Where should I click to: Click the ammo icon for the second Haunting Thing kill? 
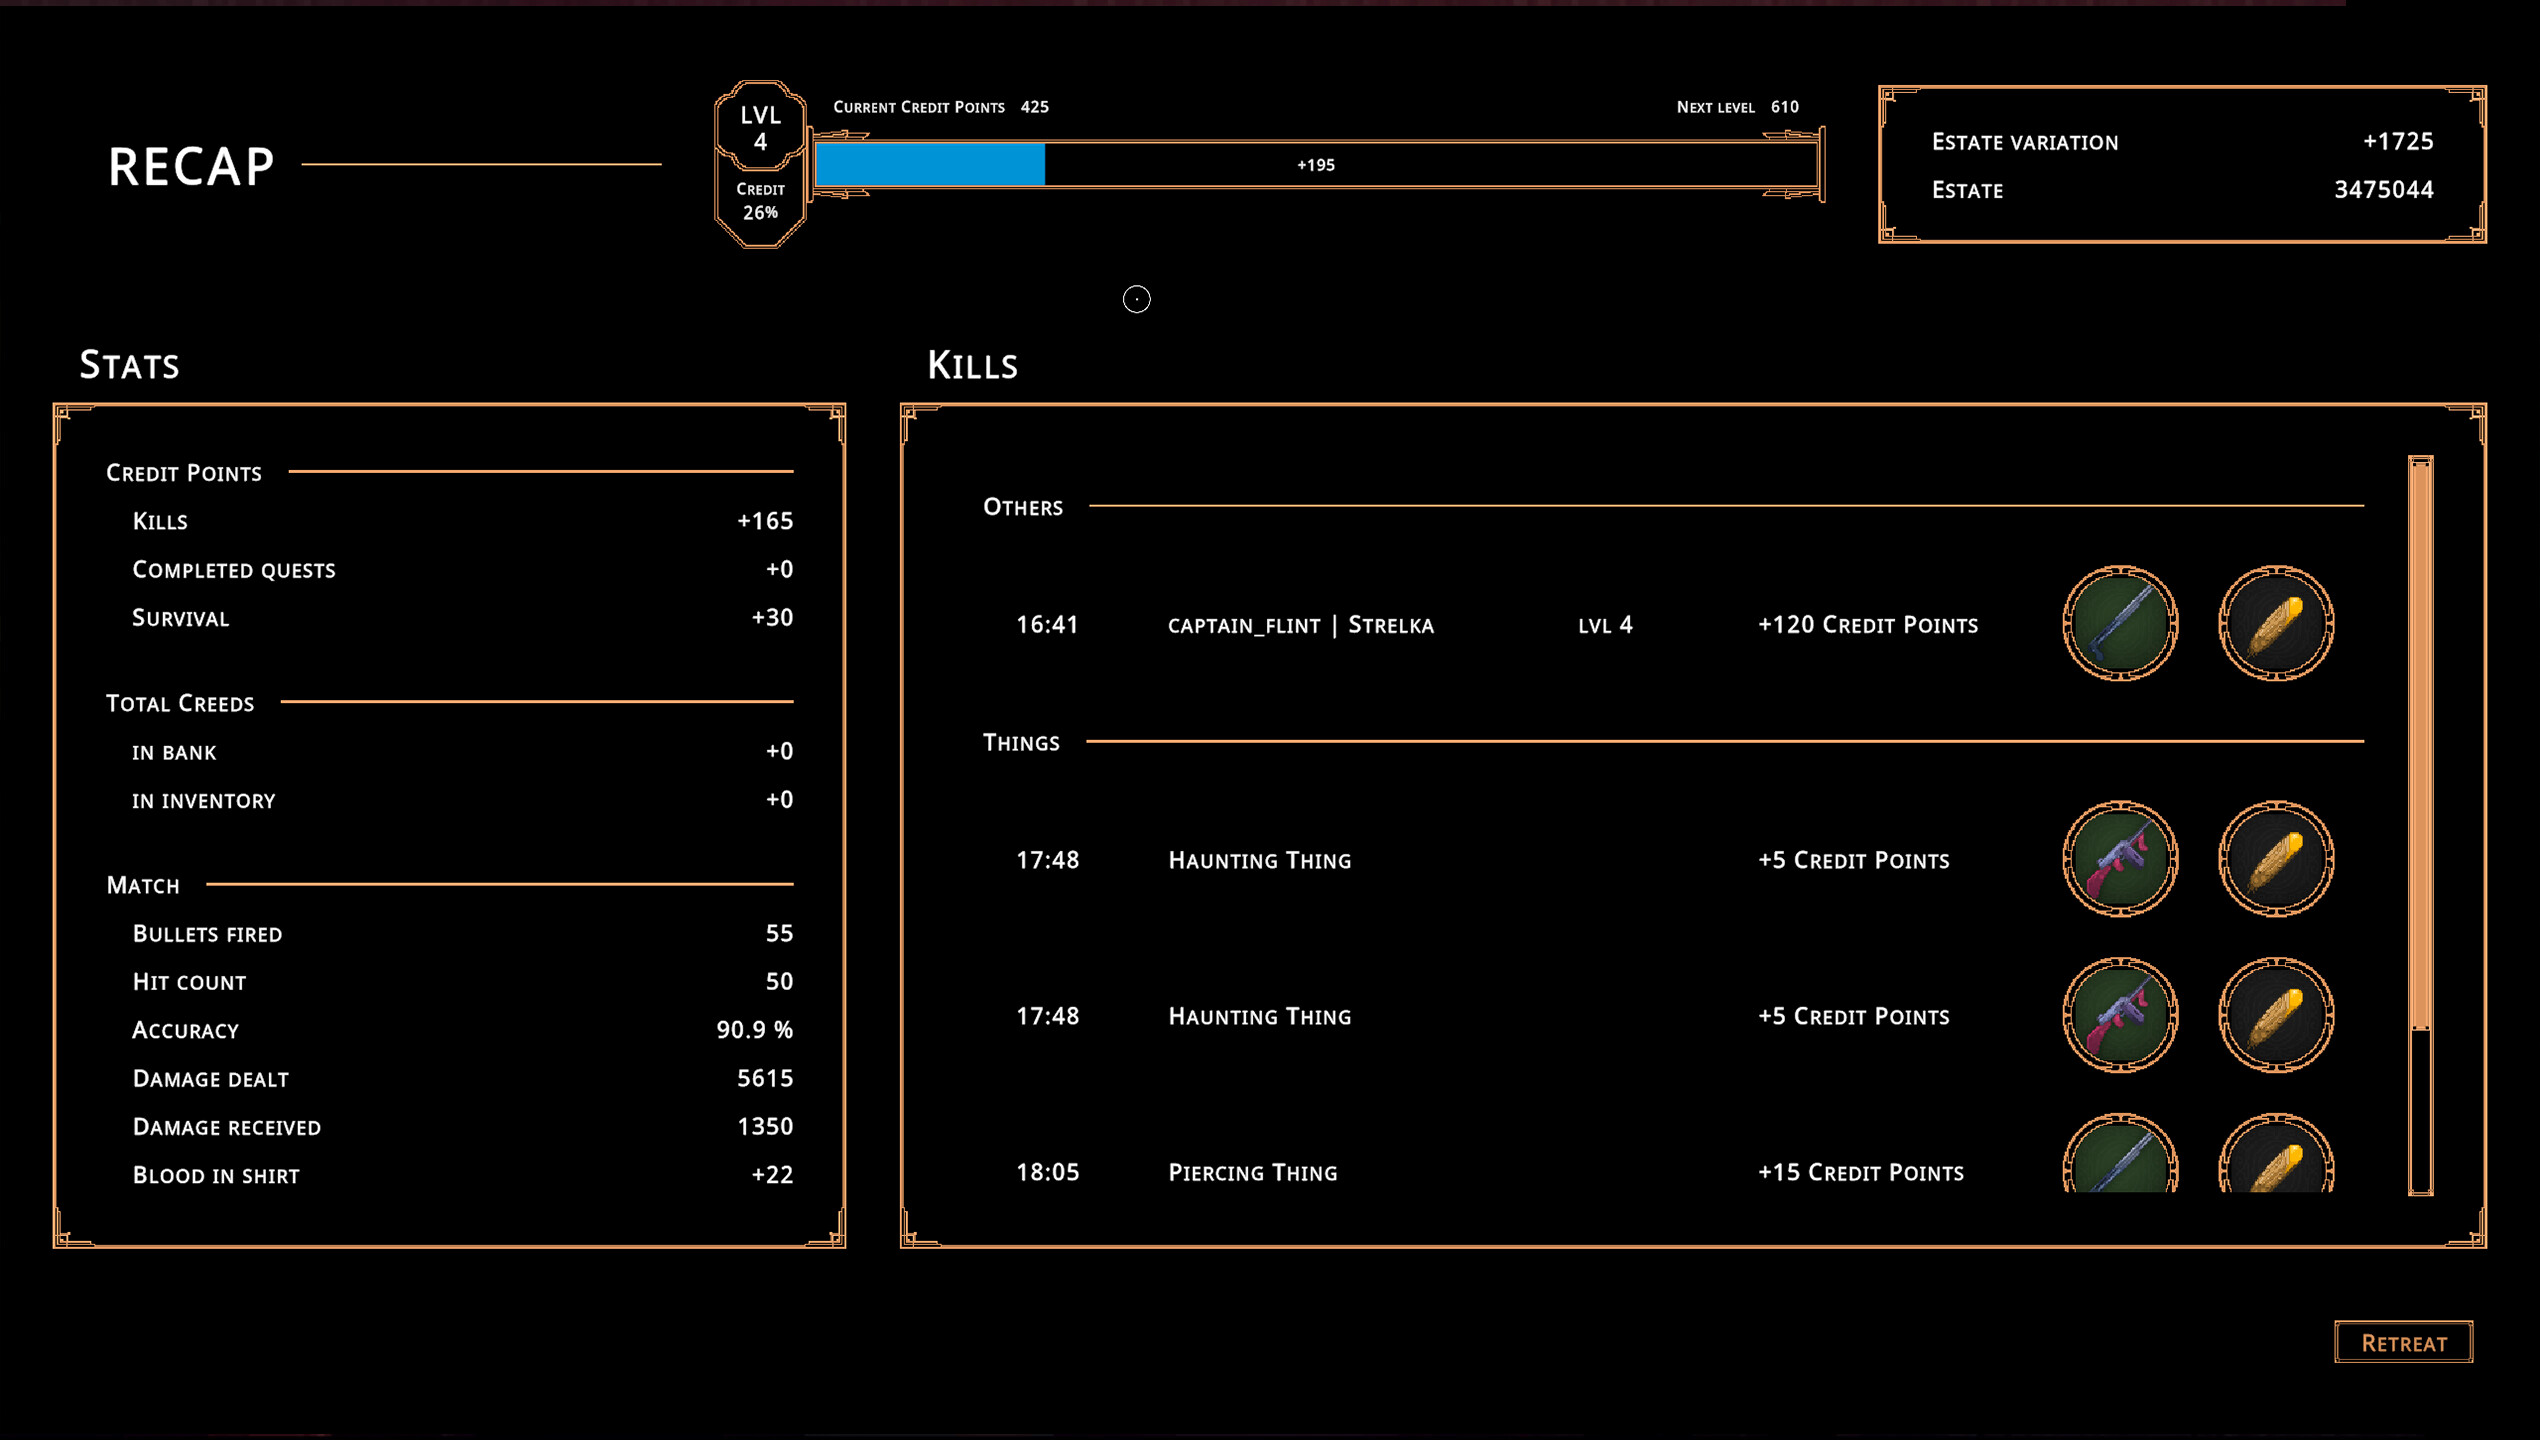(x=2276, y=1015)
